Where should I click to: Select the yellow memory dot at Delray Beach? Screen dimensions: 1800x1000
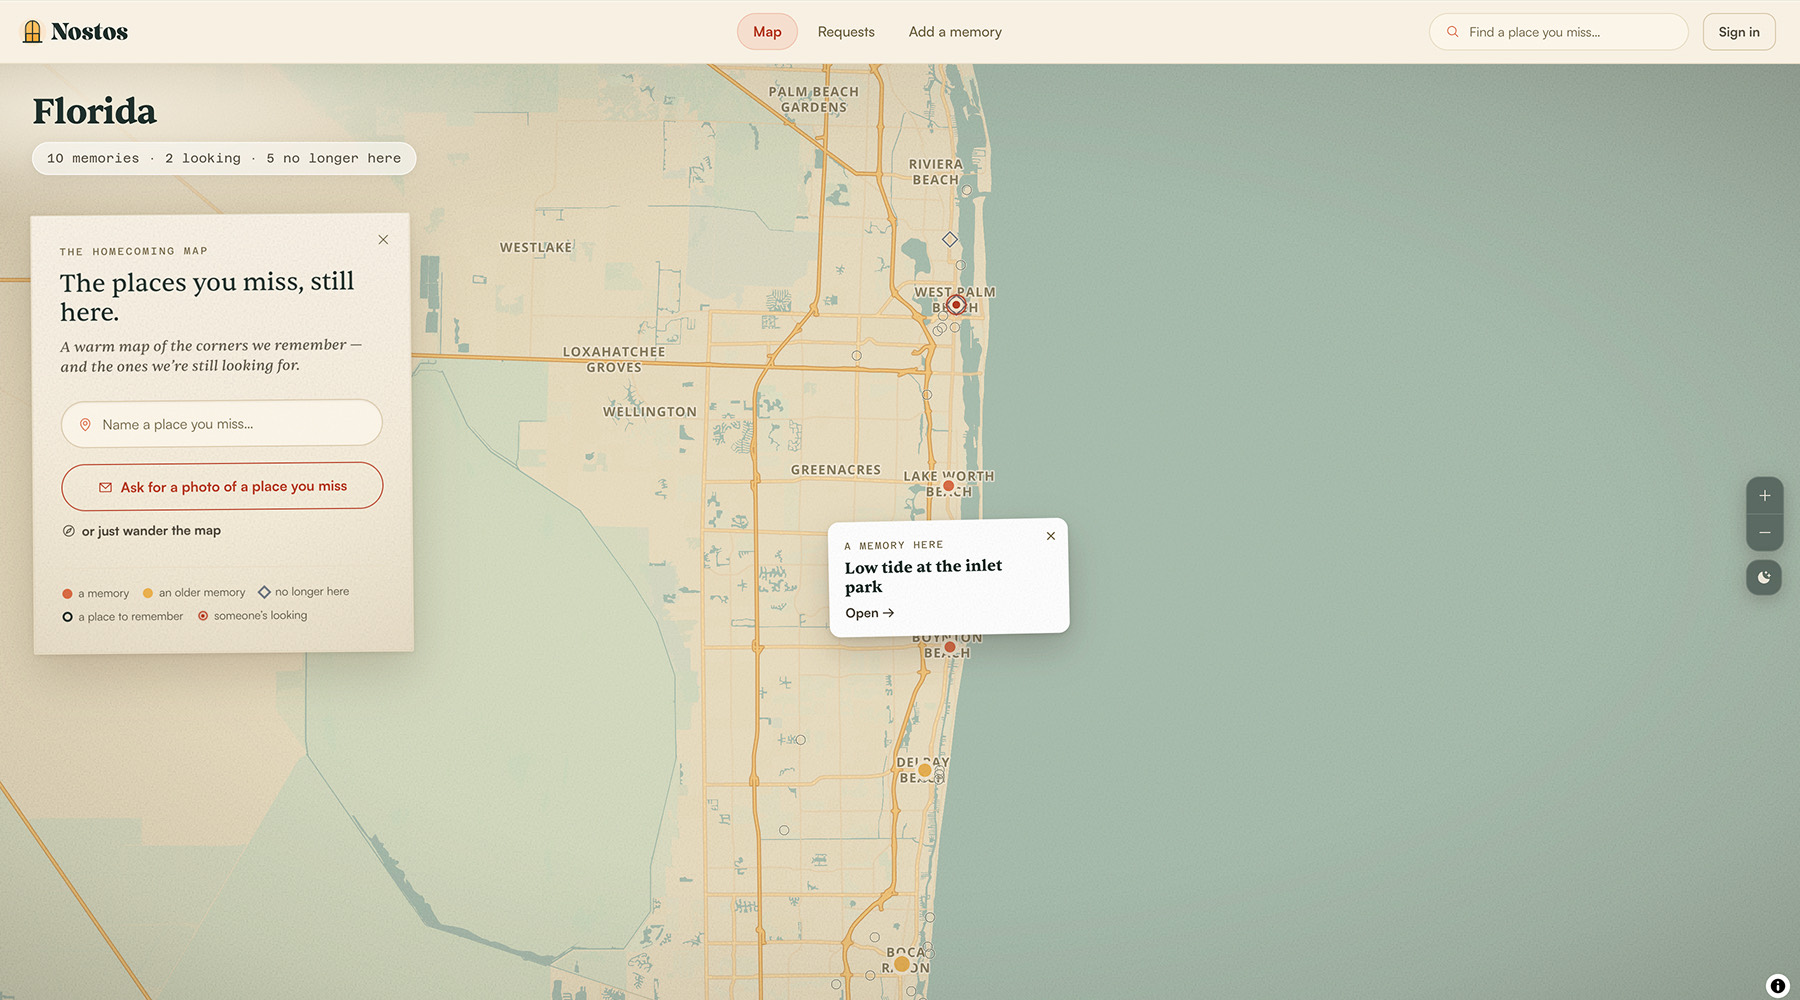pyautogui.click(x=925, y=770)
